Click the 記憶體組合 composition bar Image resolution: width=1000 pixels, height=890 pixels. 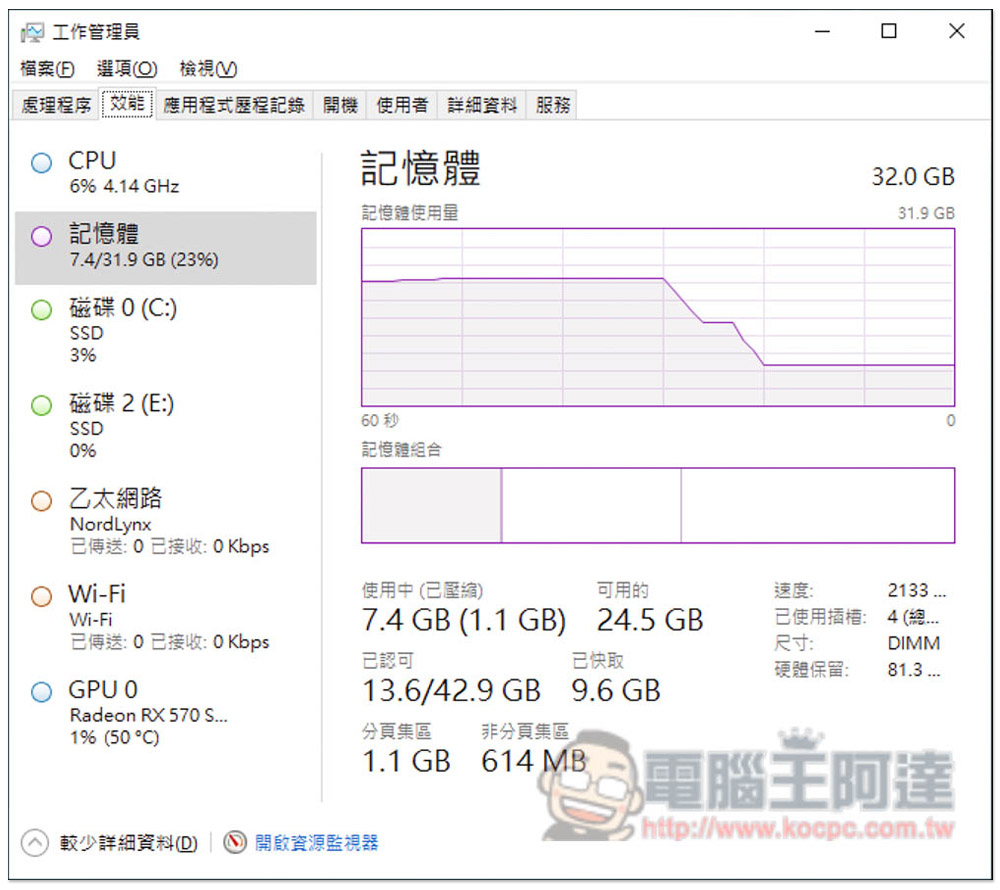[x=657, y=505]
